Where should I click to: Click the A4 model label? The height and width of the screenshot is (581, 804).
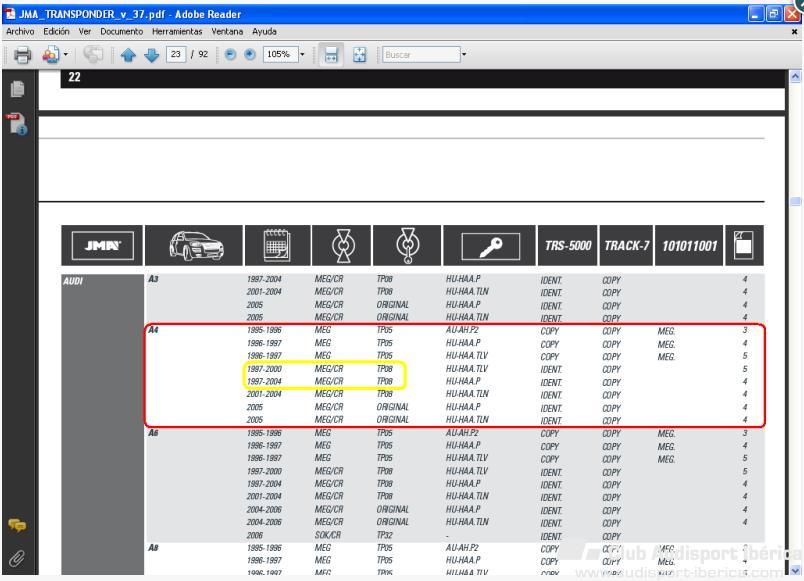[153, 330]
